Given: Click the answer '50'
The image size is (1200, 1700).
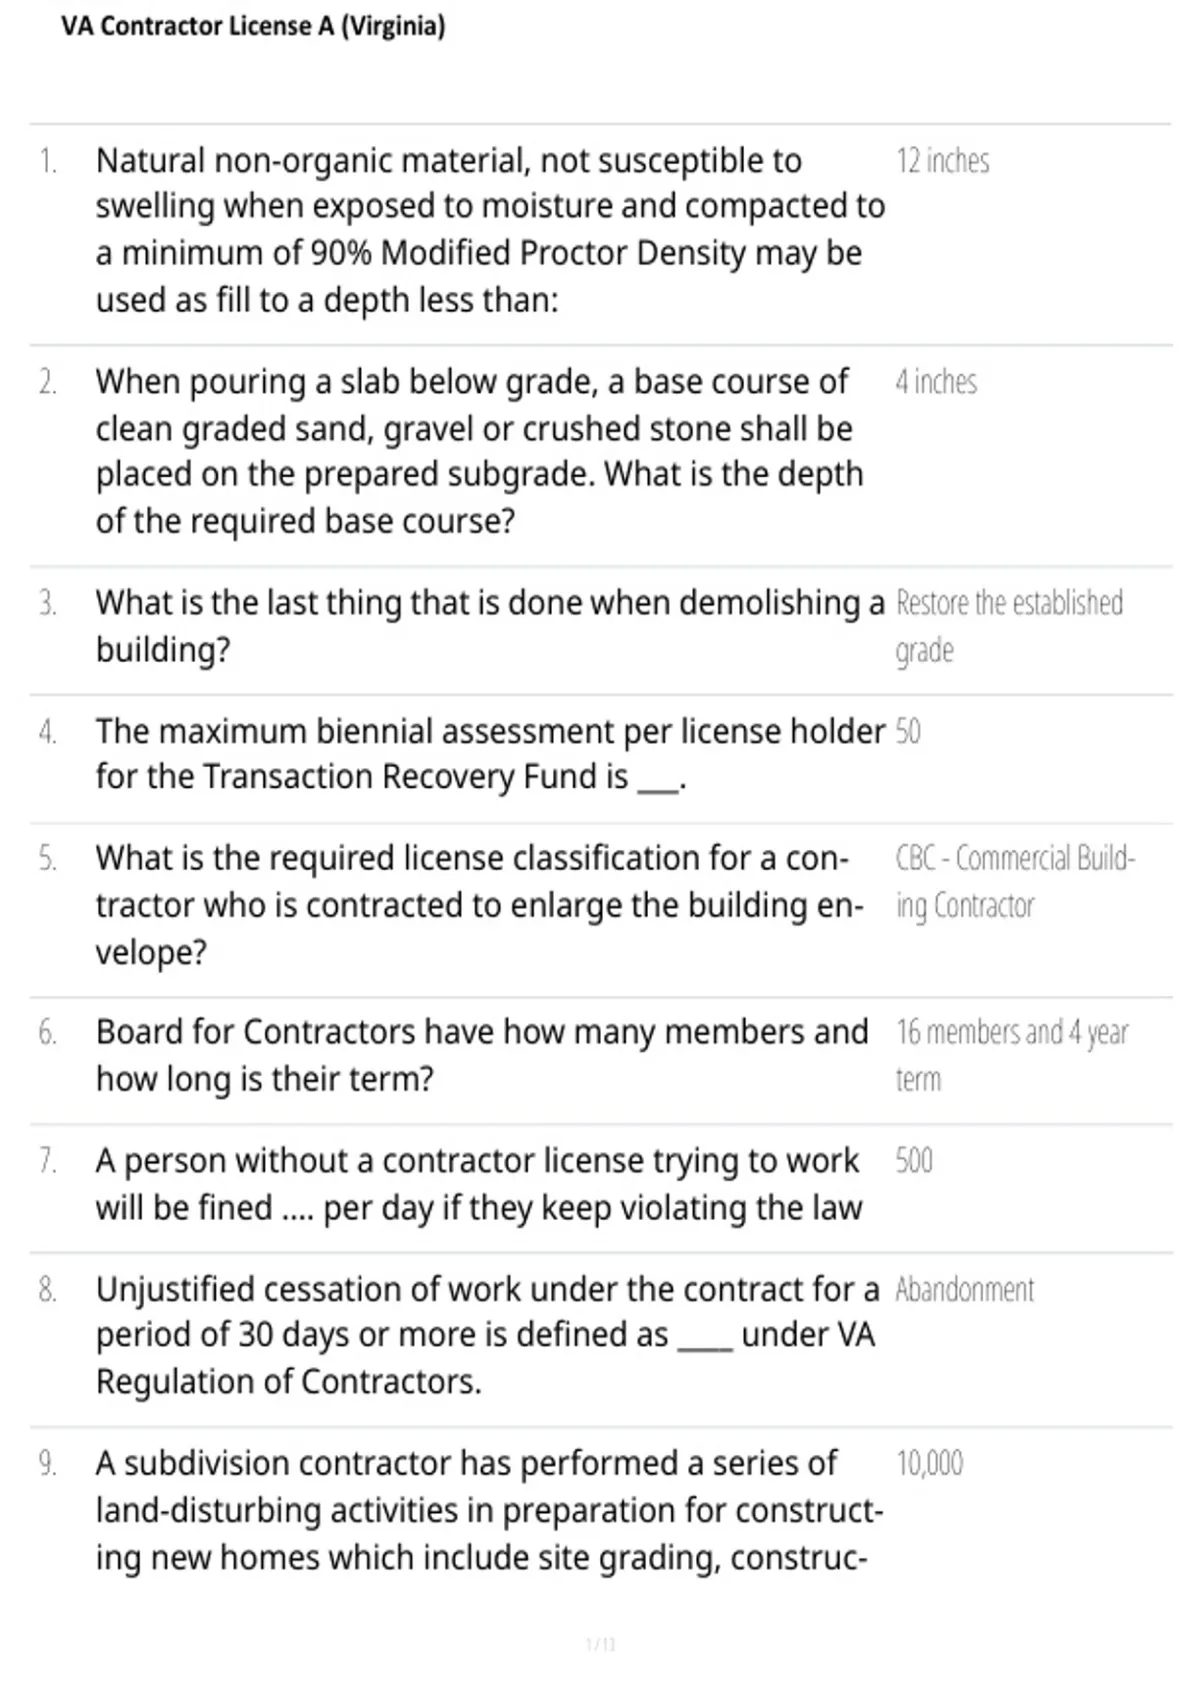Looking at the screenshot, I should point(908,732).
